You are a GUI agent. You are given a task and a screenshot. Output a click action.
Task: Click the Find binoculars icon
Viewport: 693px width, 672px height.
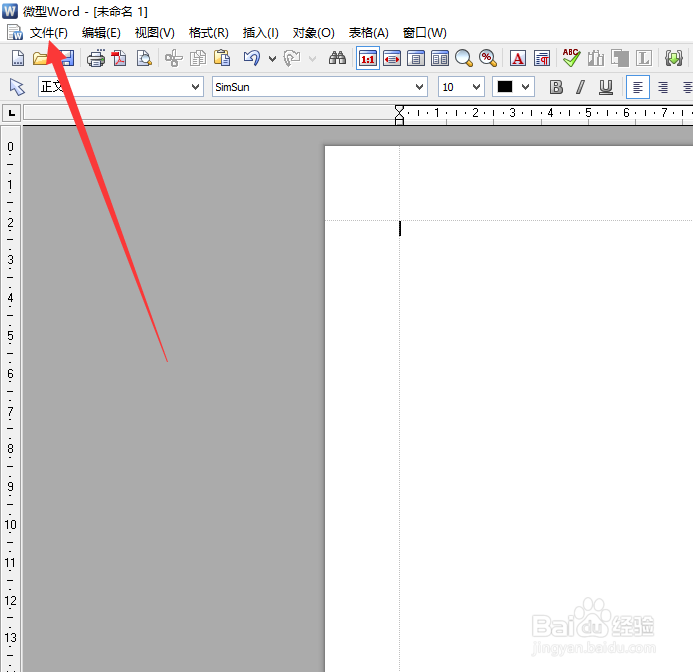pyautogui.click(x=337, y=58)
